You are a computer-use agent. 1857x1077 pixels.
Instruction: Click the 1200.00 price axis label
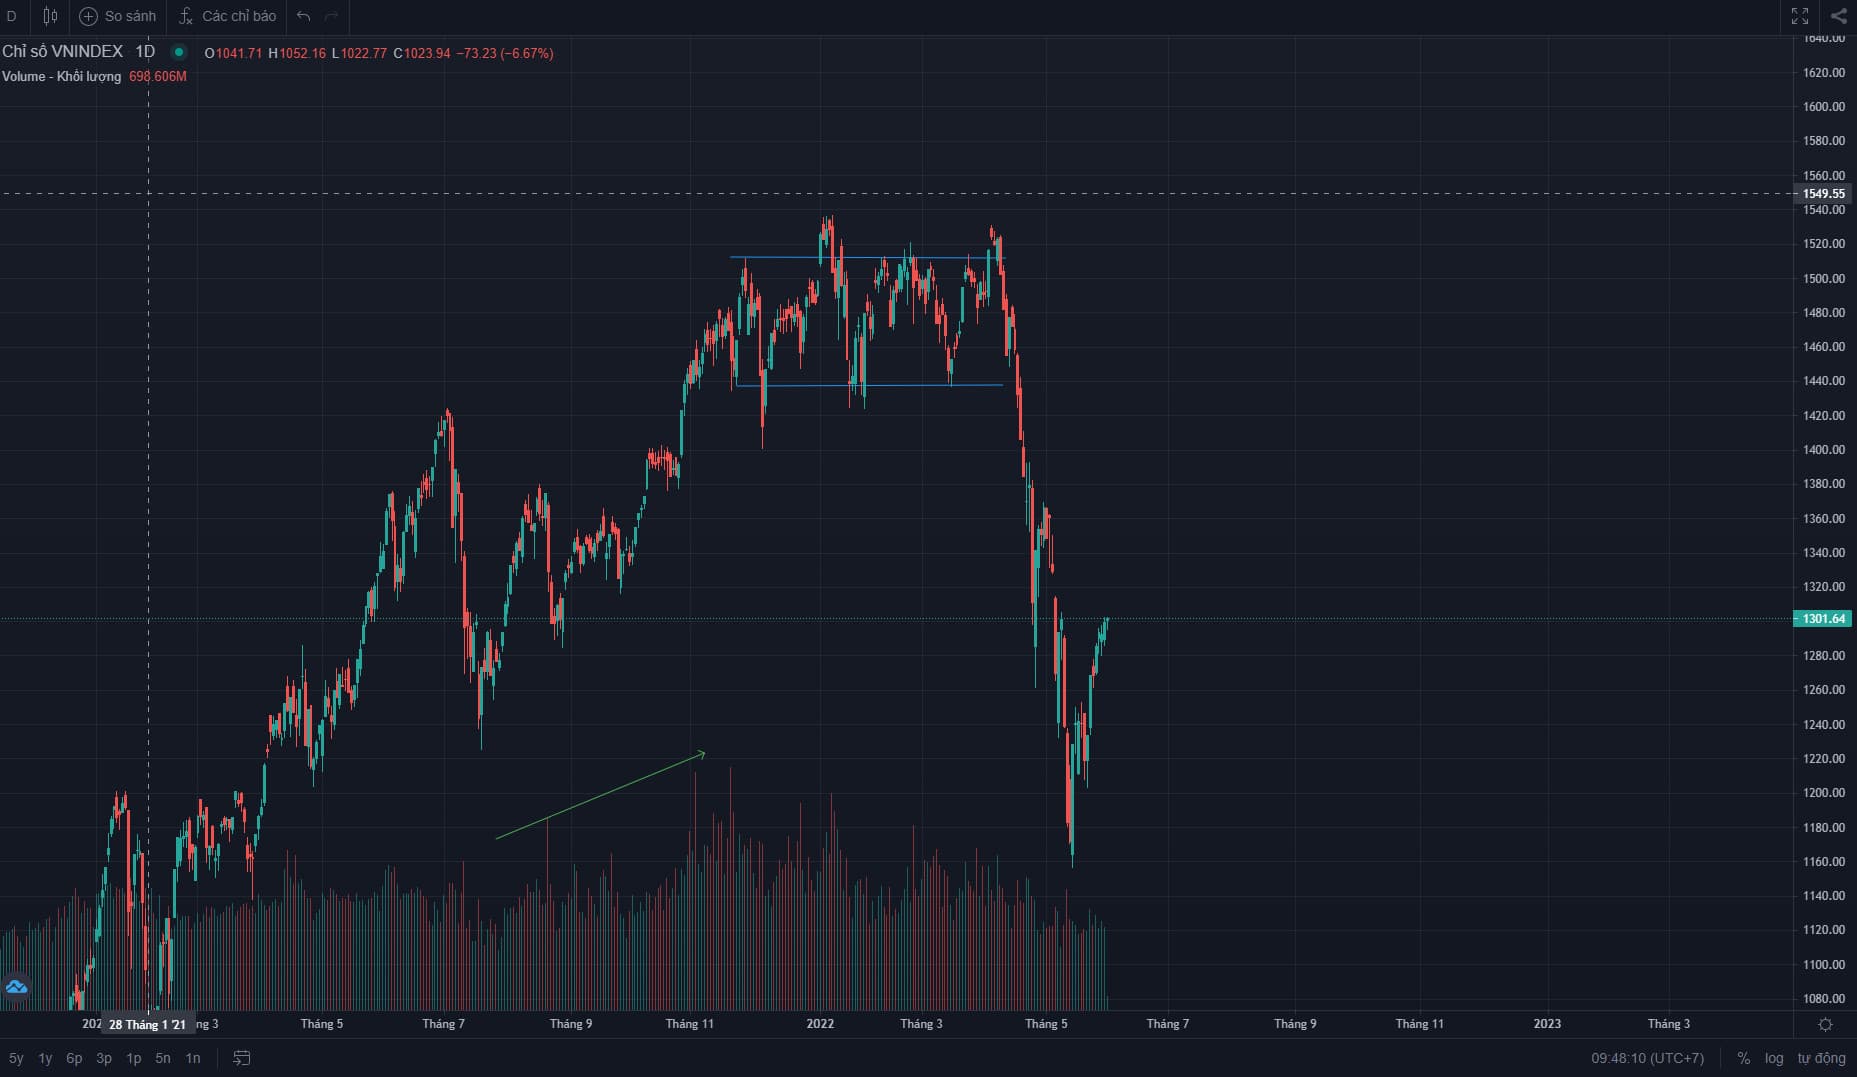point(1824,793)
